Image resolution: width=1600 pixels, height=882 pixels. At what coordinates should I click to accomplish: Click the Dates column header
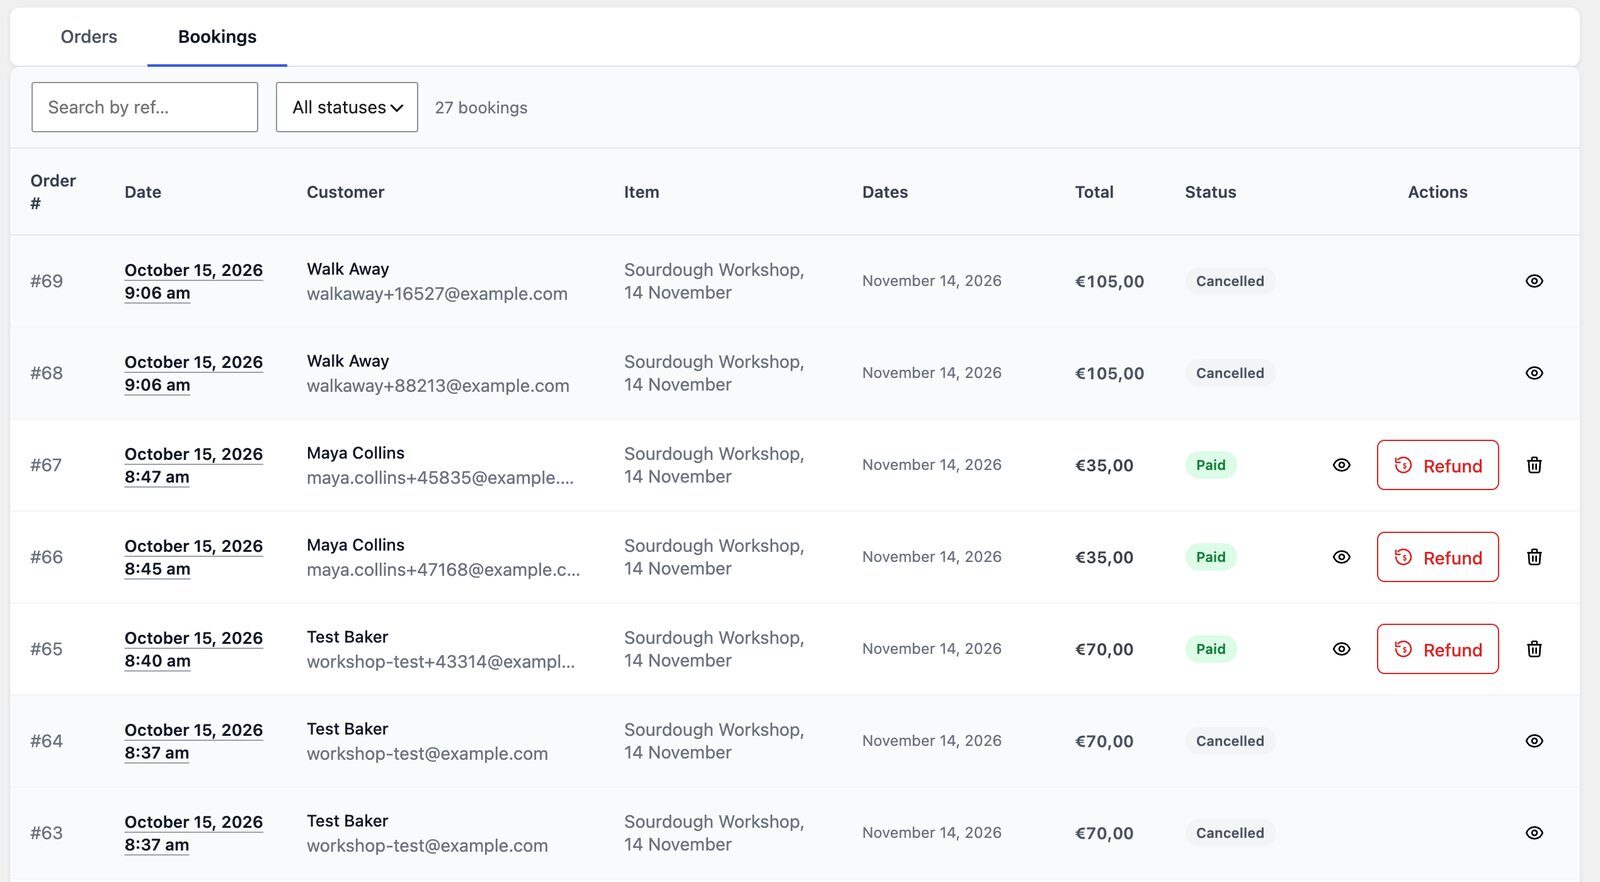(x=885, y=192)
